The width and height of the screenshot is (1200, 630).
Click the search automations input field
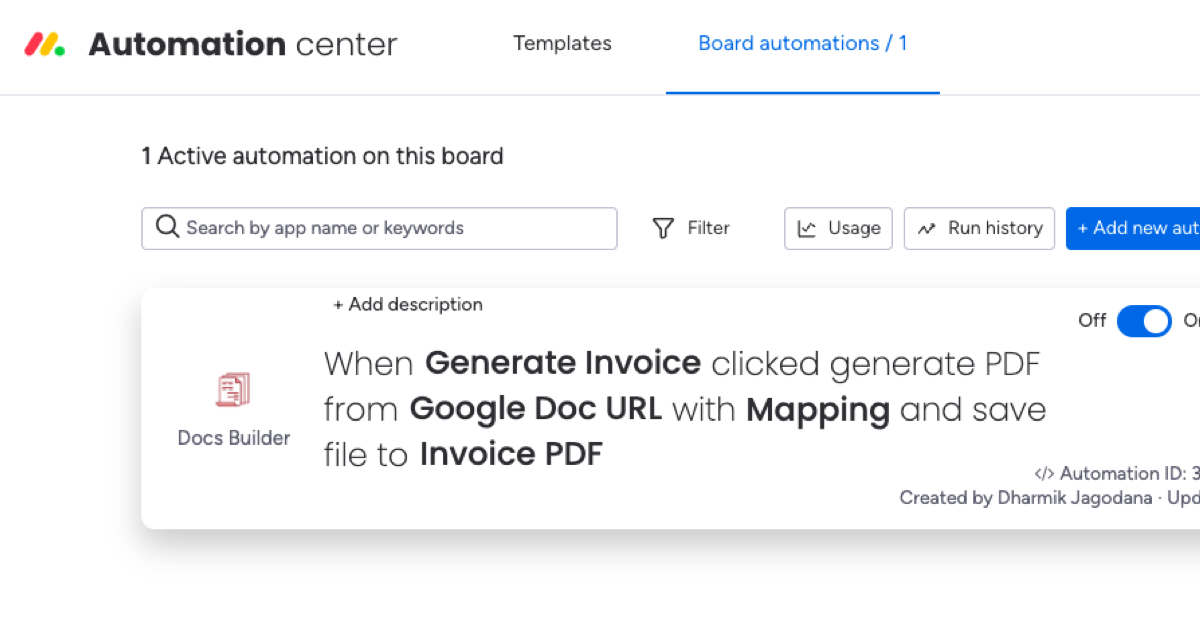(380, 228)
